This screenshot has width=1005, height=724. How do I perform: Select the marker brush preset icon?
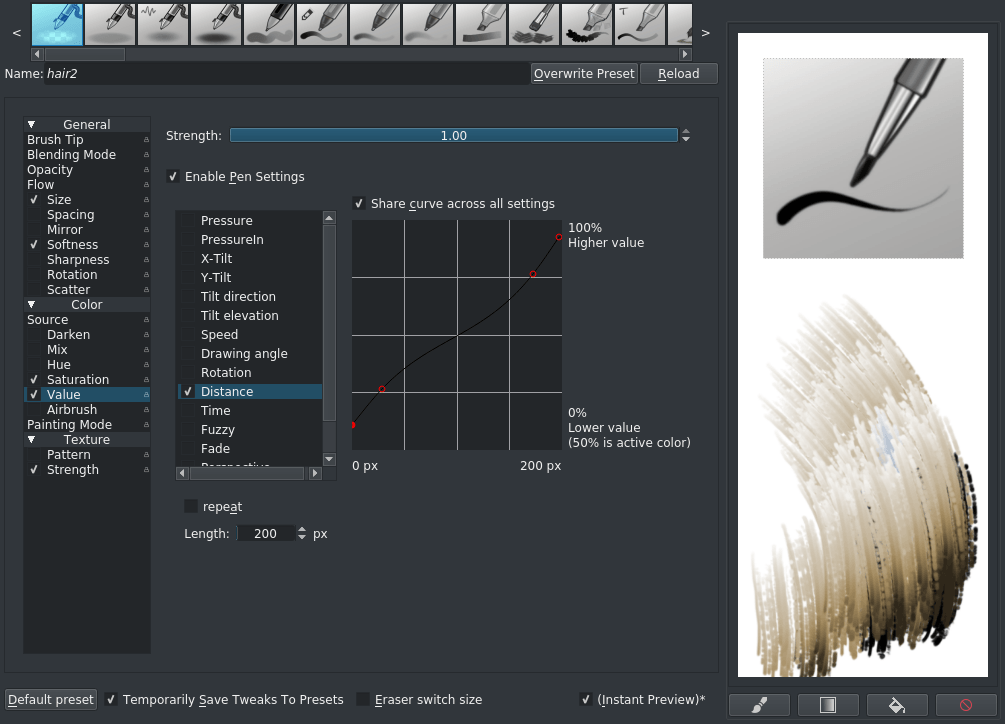(481, 23)
